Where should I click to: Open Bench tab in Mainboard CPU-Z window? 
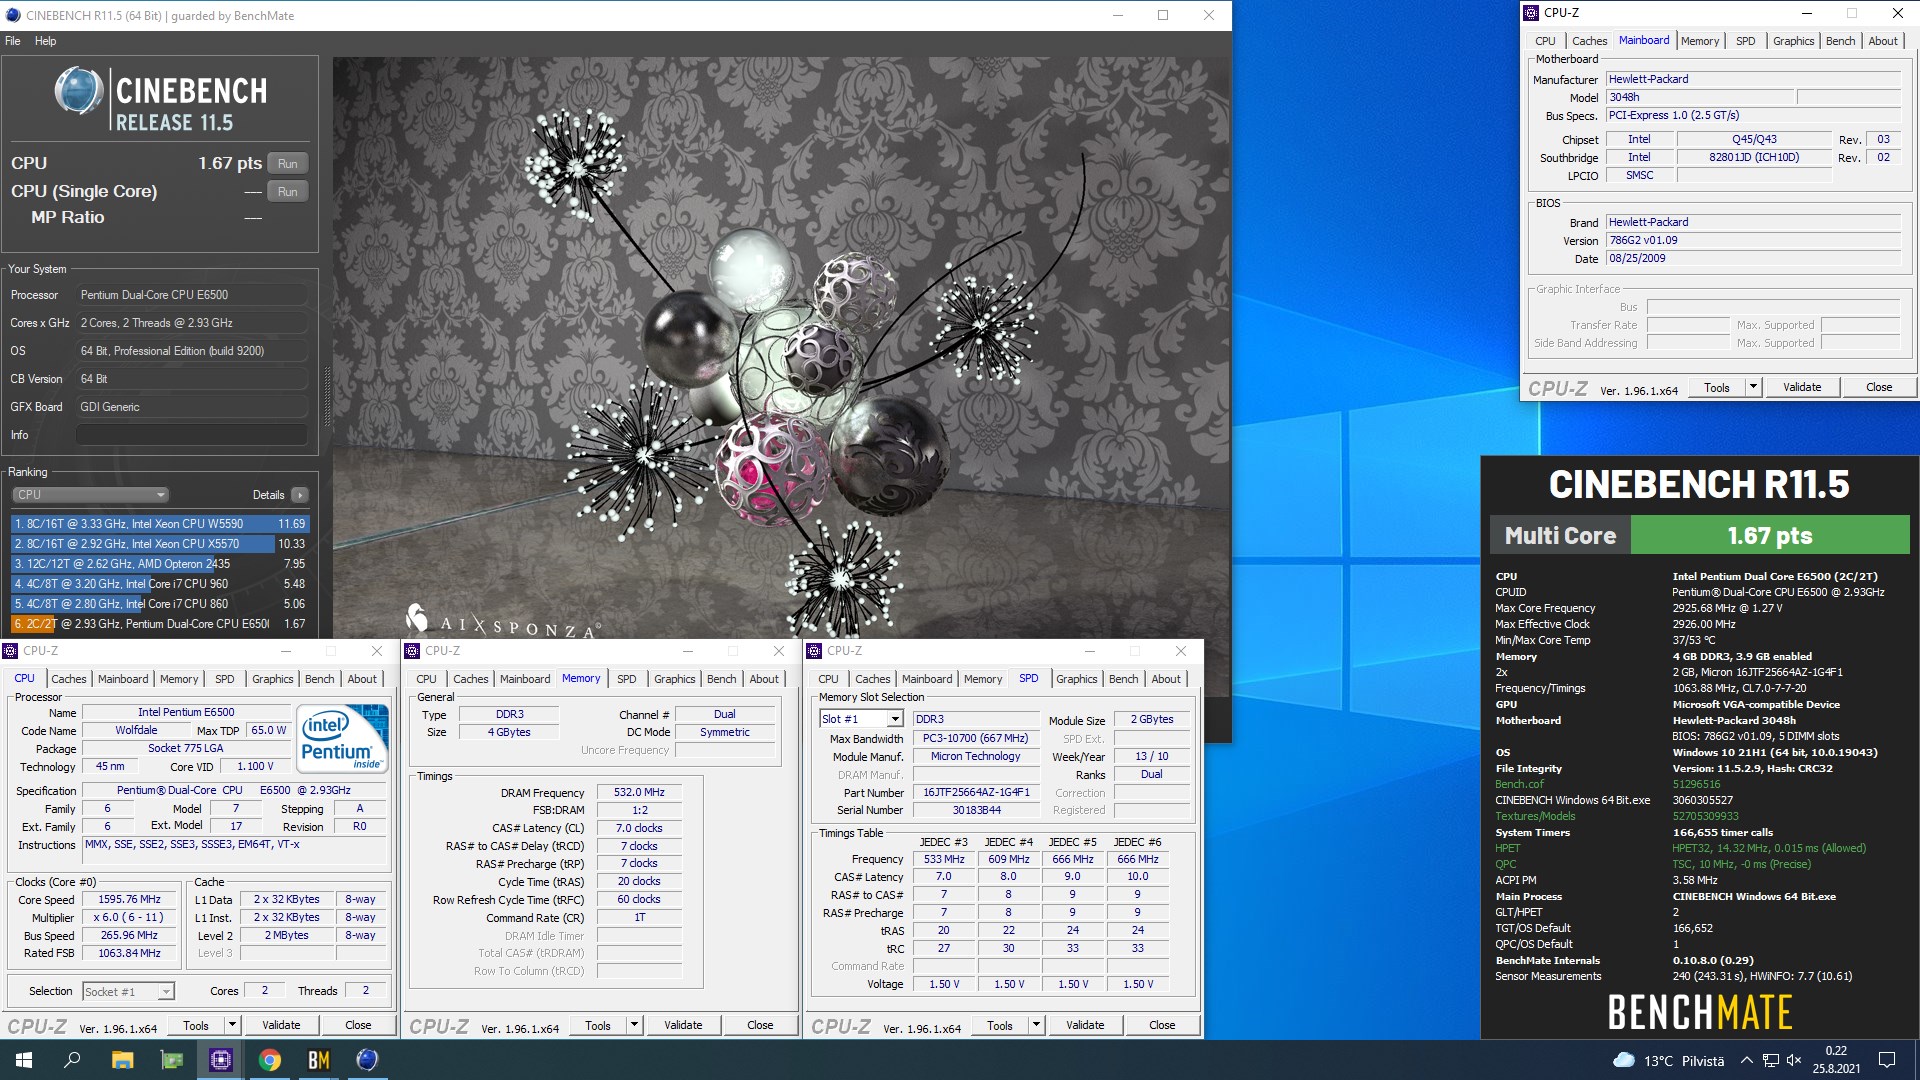click(x=1840, y=41)
